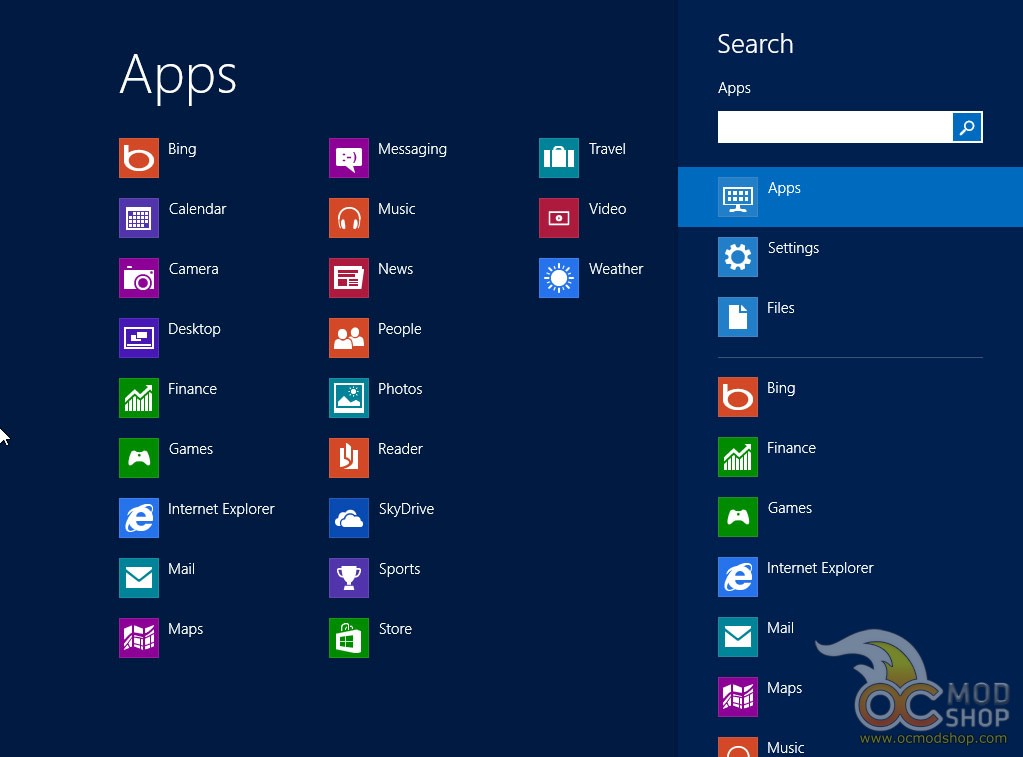Image resolution: width=1023 pixels, height=757 pixels.
Task: Choose Mail in the Search pane list
Action: 850,637
